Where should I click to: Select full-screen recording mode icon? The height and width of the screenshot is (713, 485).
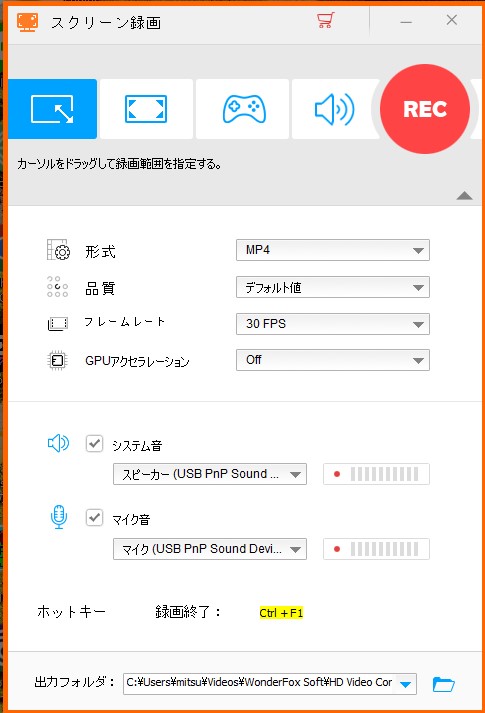pyautogui.click(x=146, y=109)
